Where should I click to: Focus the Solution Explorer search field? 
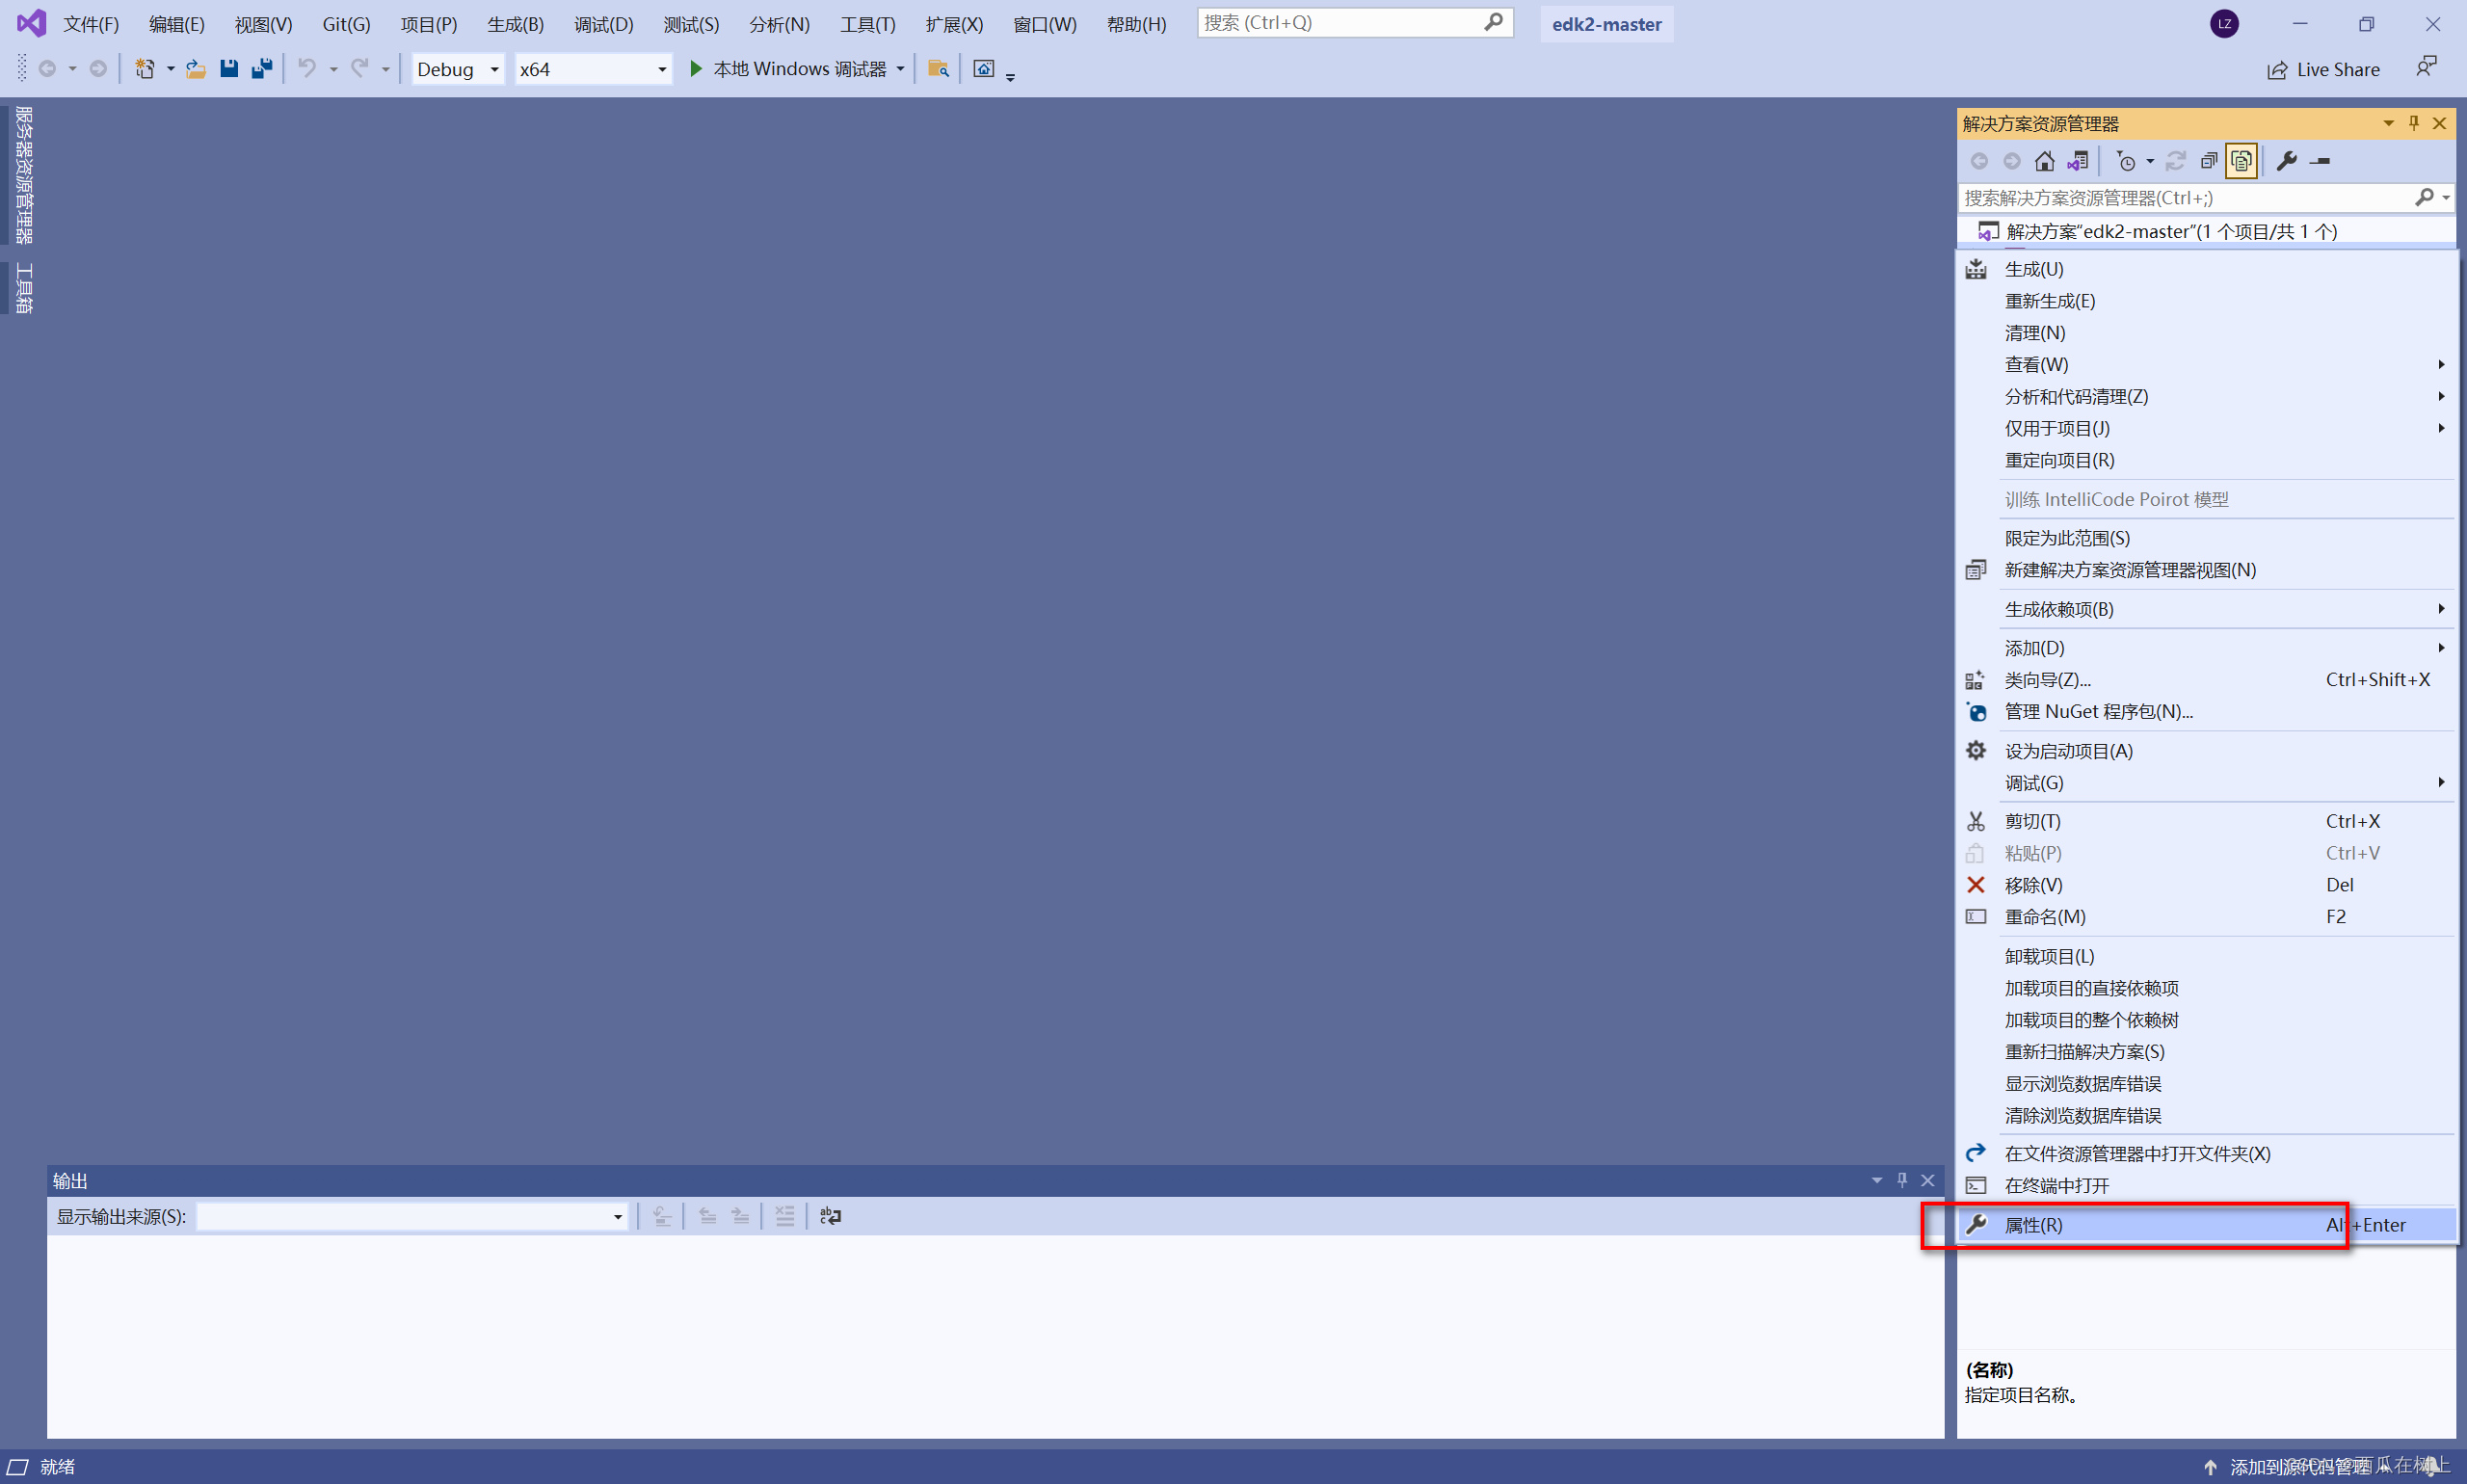(x=2185, y=198)
